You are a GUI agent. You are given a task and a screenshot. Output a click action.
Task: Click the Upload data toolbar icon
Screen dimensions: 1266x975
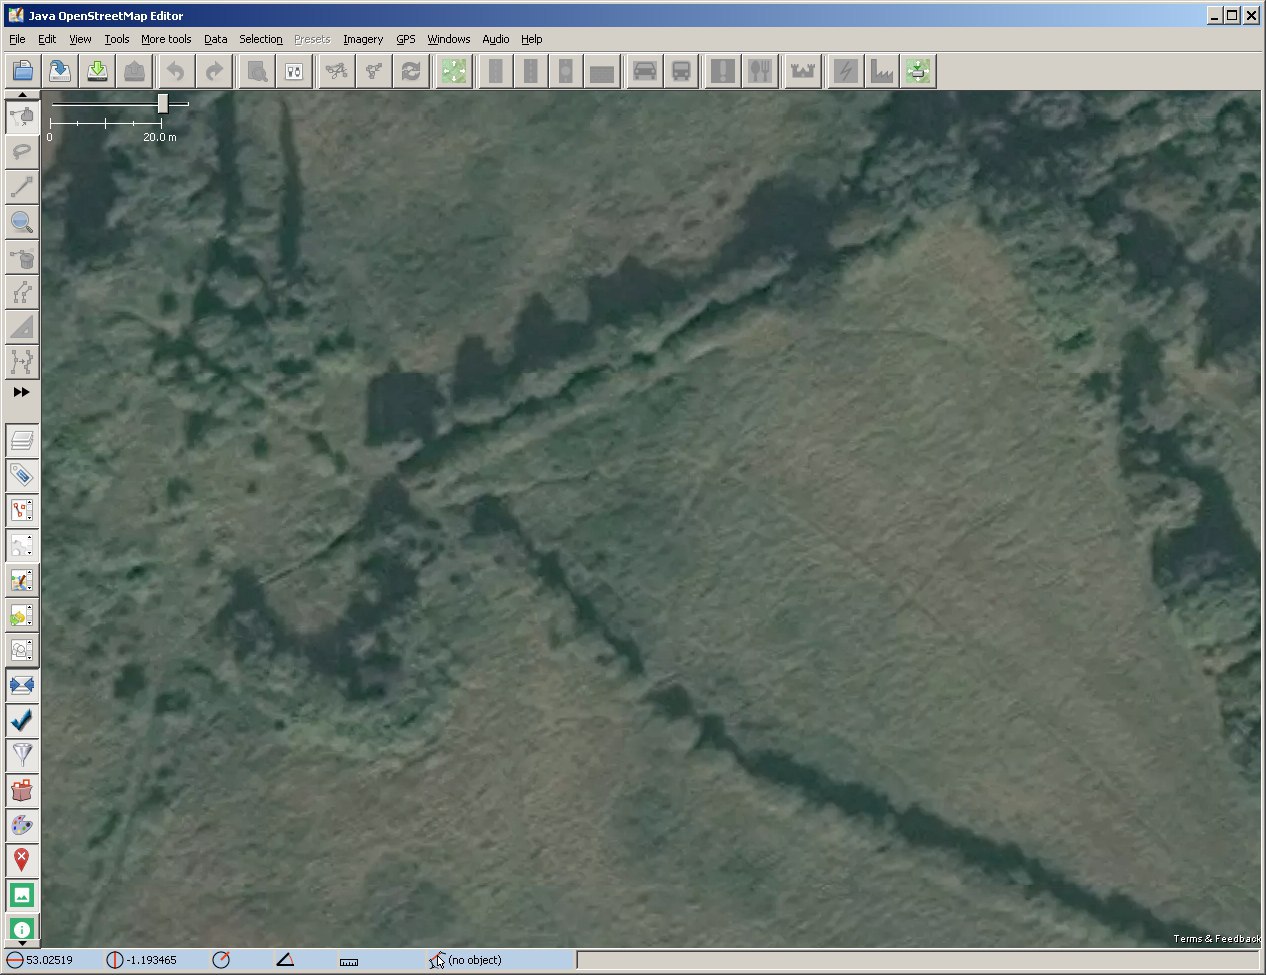pos(134,71)
